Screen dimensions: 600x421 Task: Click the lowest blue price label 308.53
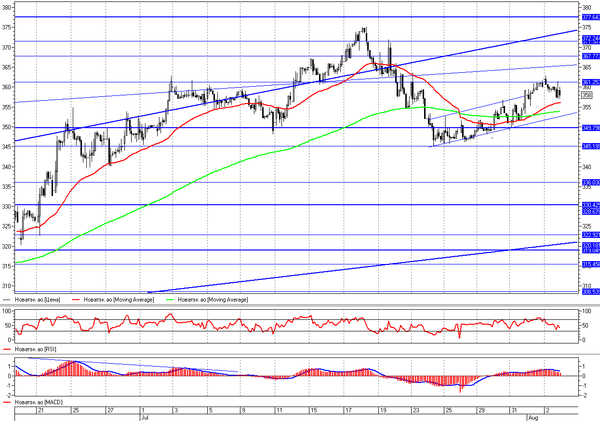pyautogui.click(x=591, y=292)
